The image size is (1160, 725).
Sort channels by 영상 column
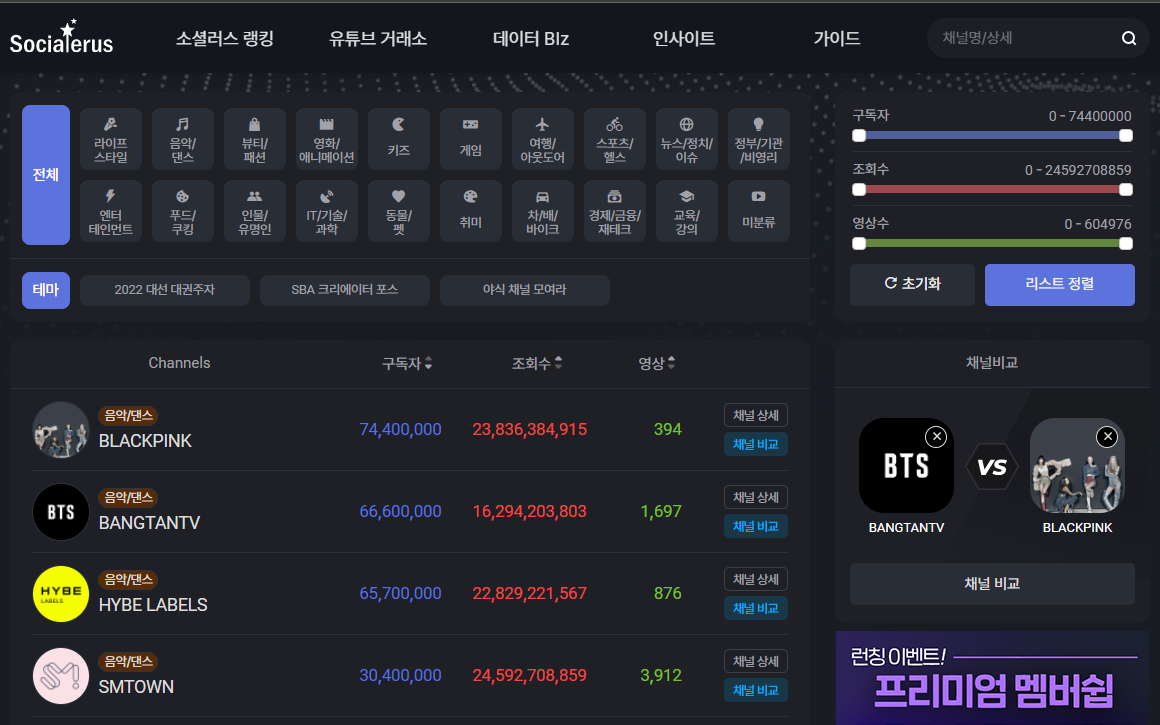(657, 363)
